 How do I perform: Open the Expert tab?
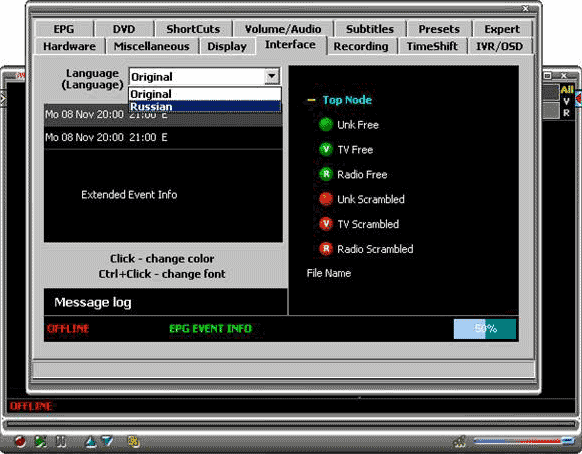coord(502,29)
